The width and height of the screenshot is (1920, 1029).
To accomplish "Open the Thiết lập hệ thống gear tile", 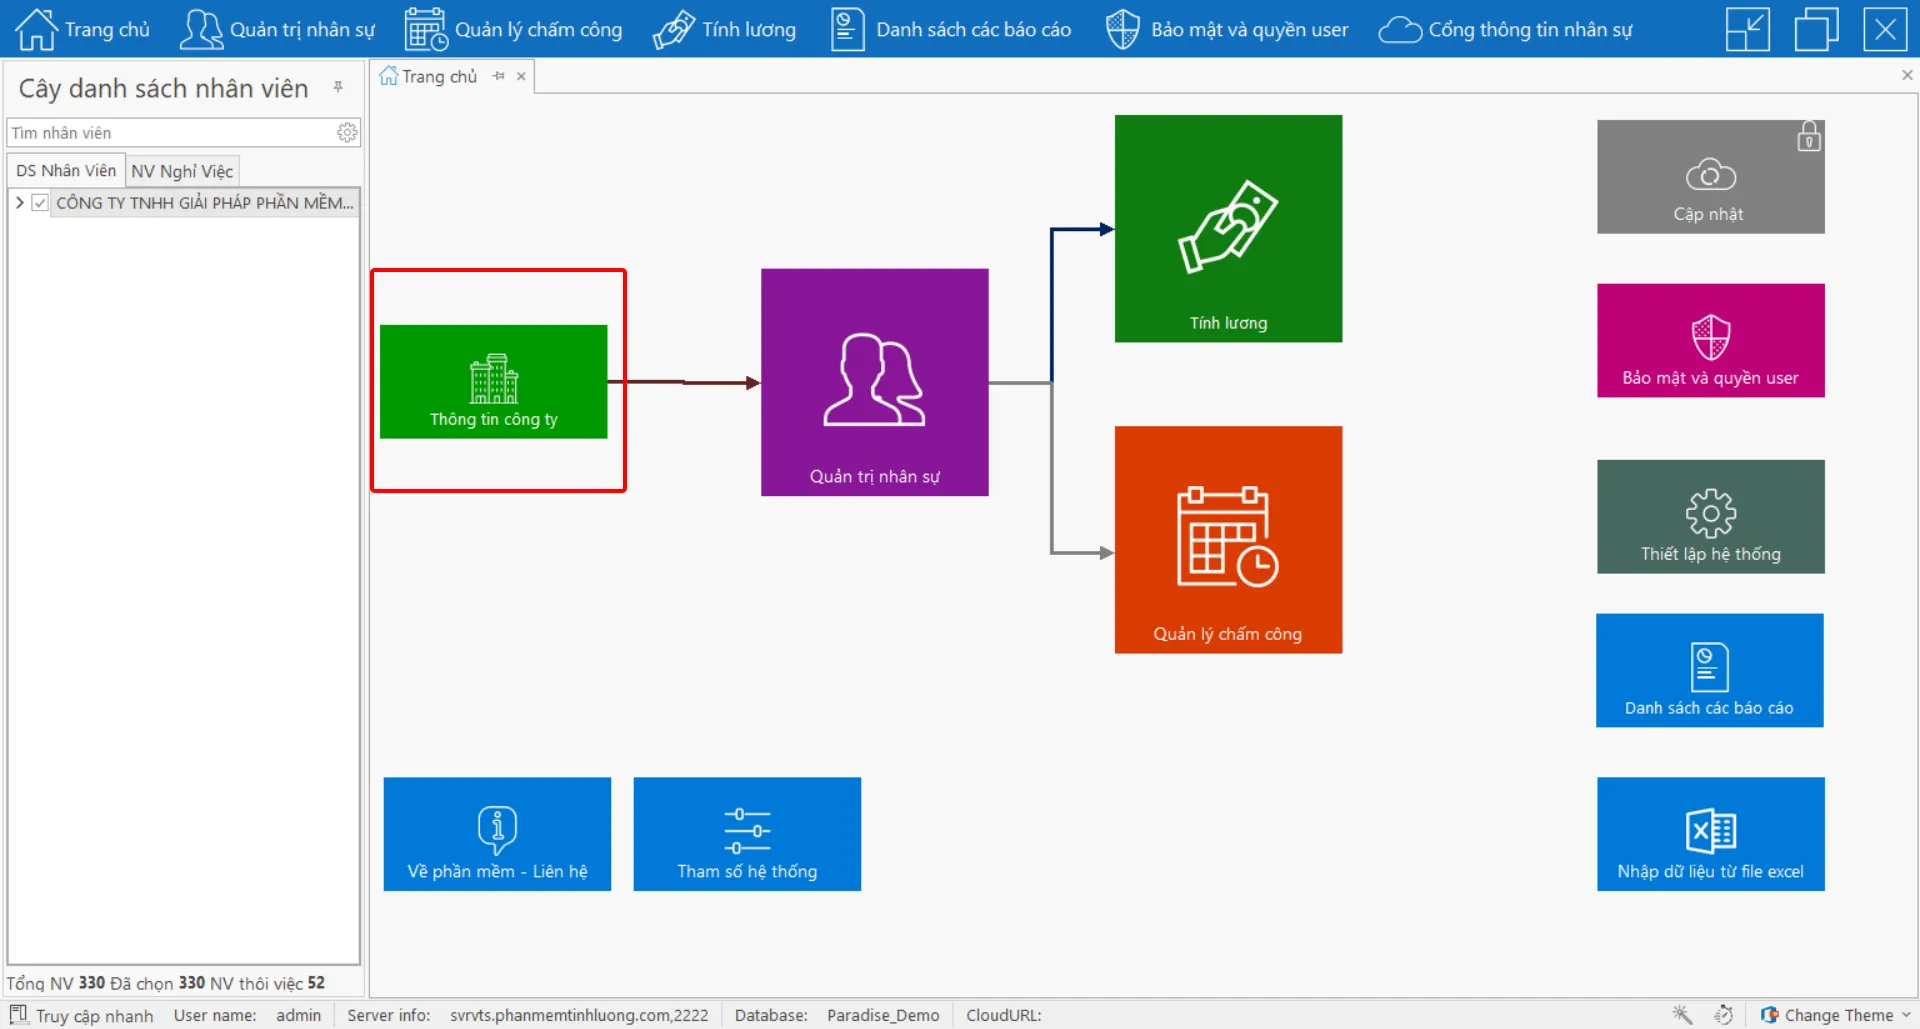I will (x=1710, y=516).
